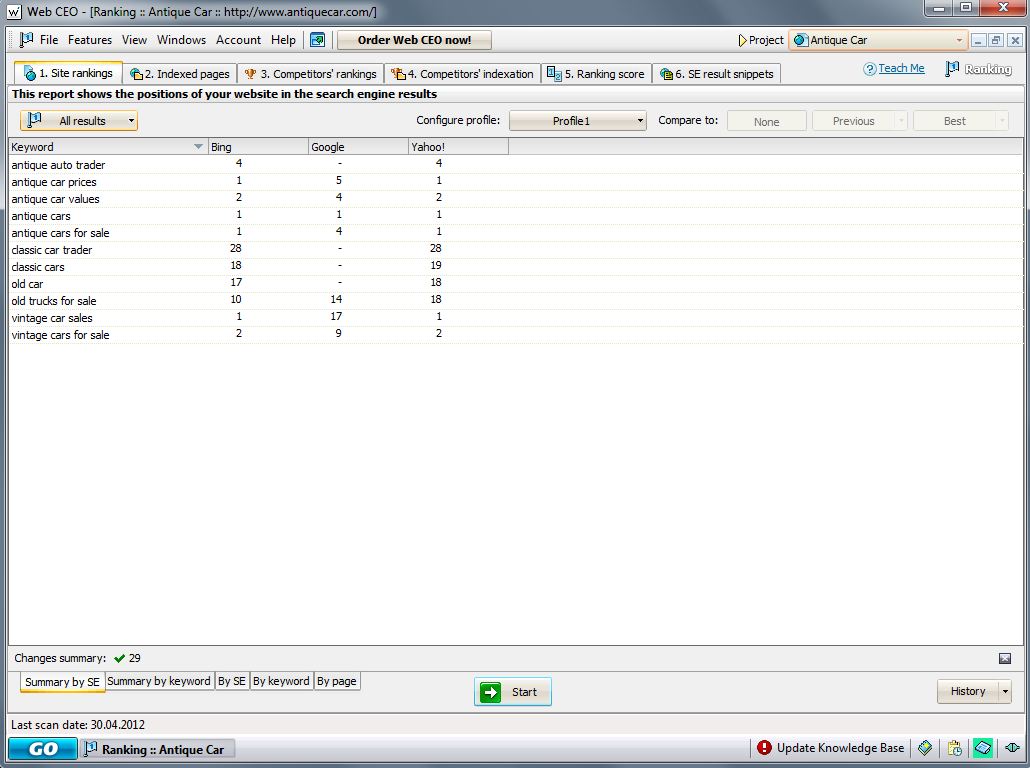The height and width of the screenshot is (768, 1030).
Task: Collapse the changes summary panel icon
Action: pos(1005,658)
